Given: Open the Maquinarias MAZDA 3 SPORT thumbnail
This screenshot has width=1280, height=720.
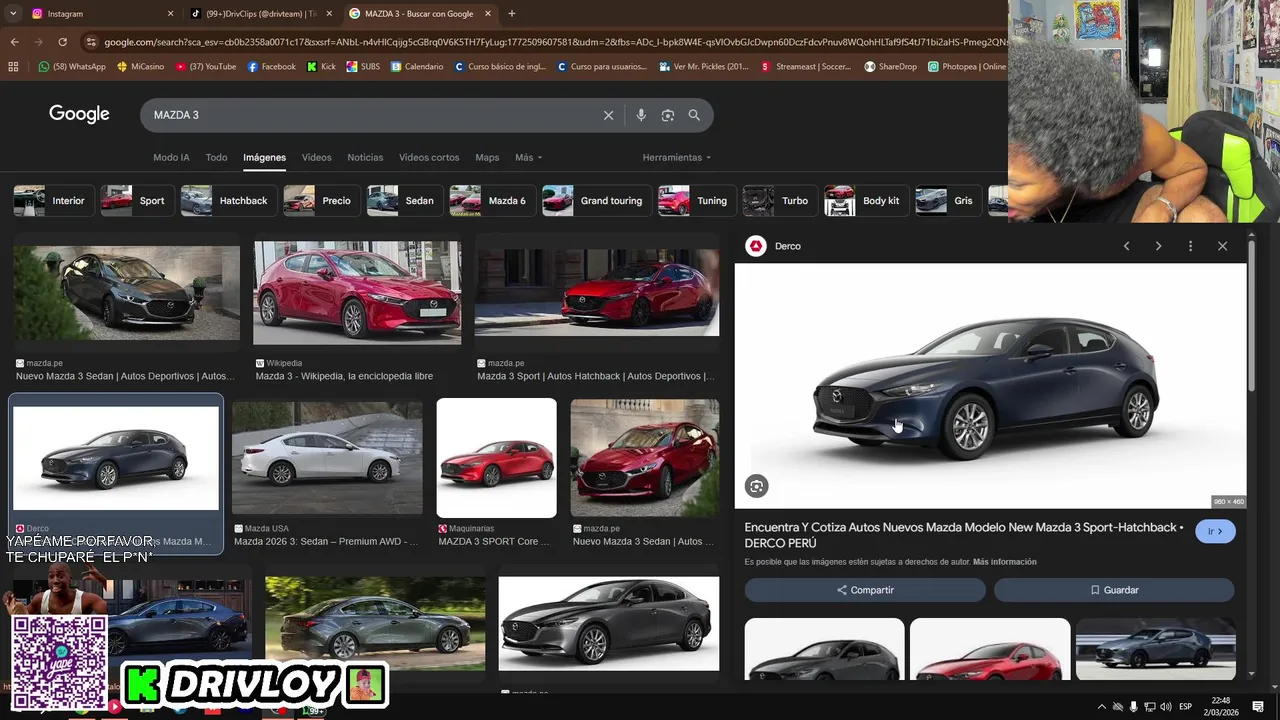Looking at the screenshot, I should (497, 458).
